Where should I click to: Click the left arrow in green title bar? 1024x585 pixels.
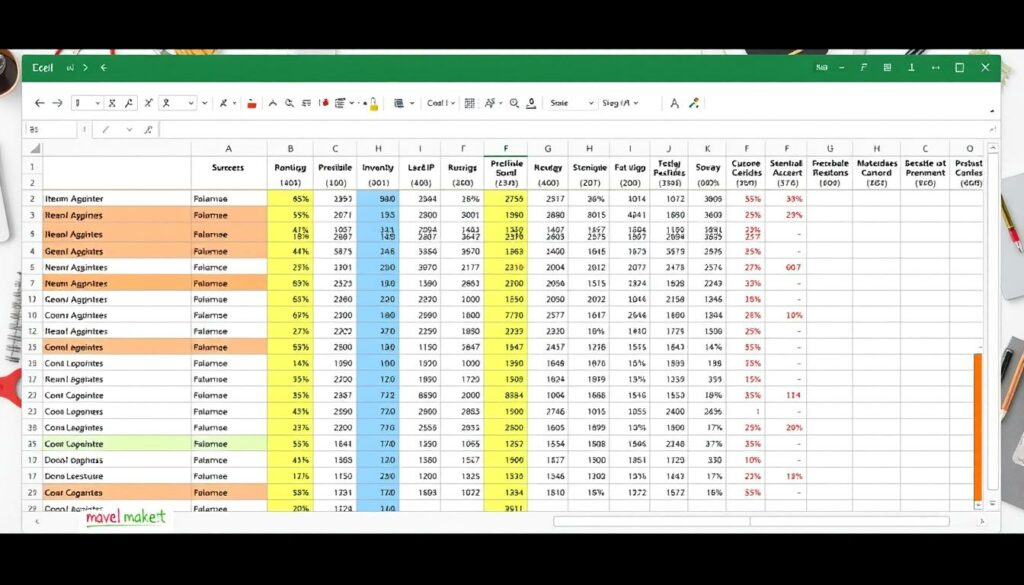click(x=103, y=67)
